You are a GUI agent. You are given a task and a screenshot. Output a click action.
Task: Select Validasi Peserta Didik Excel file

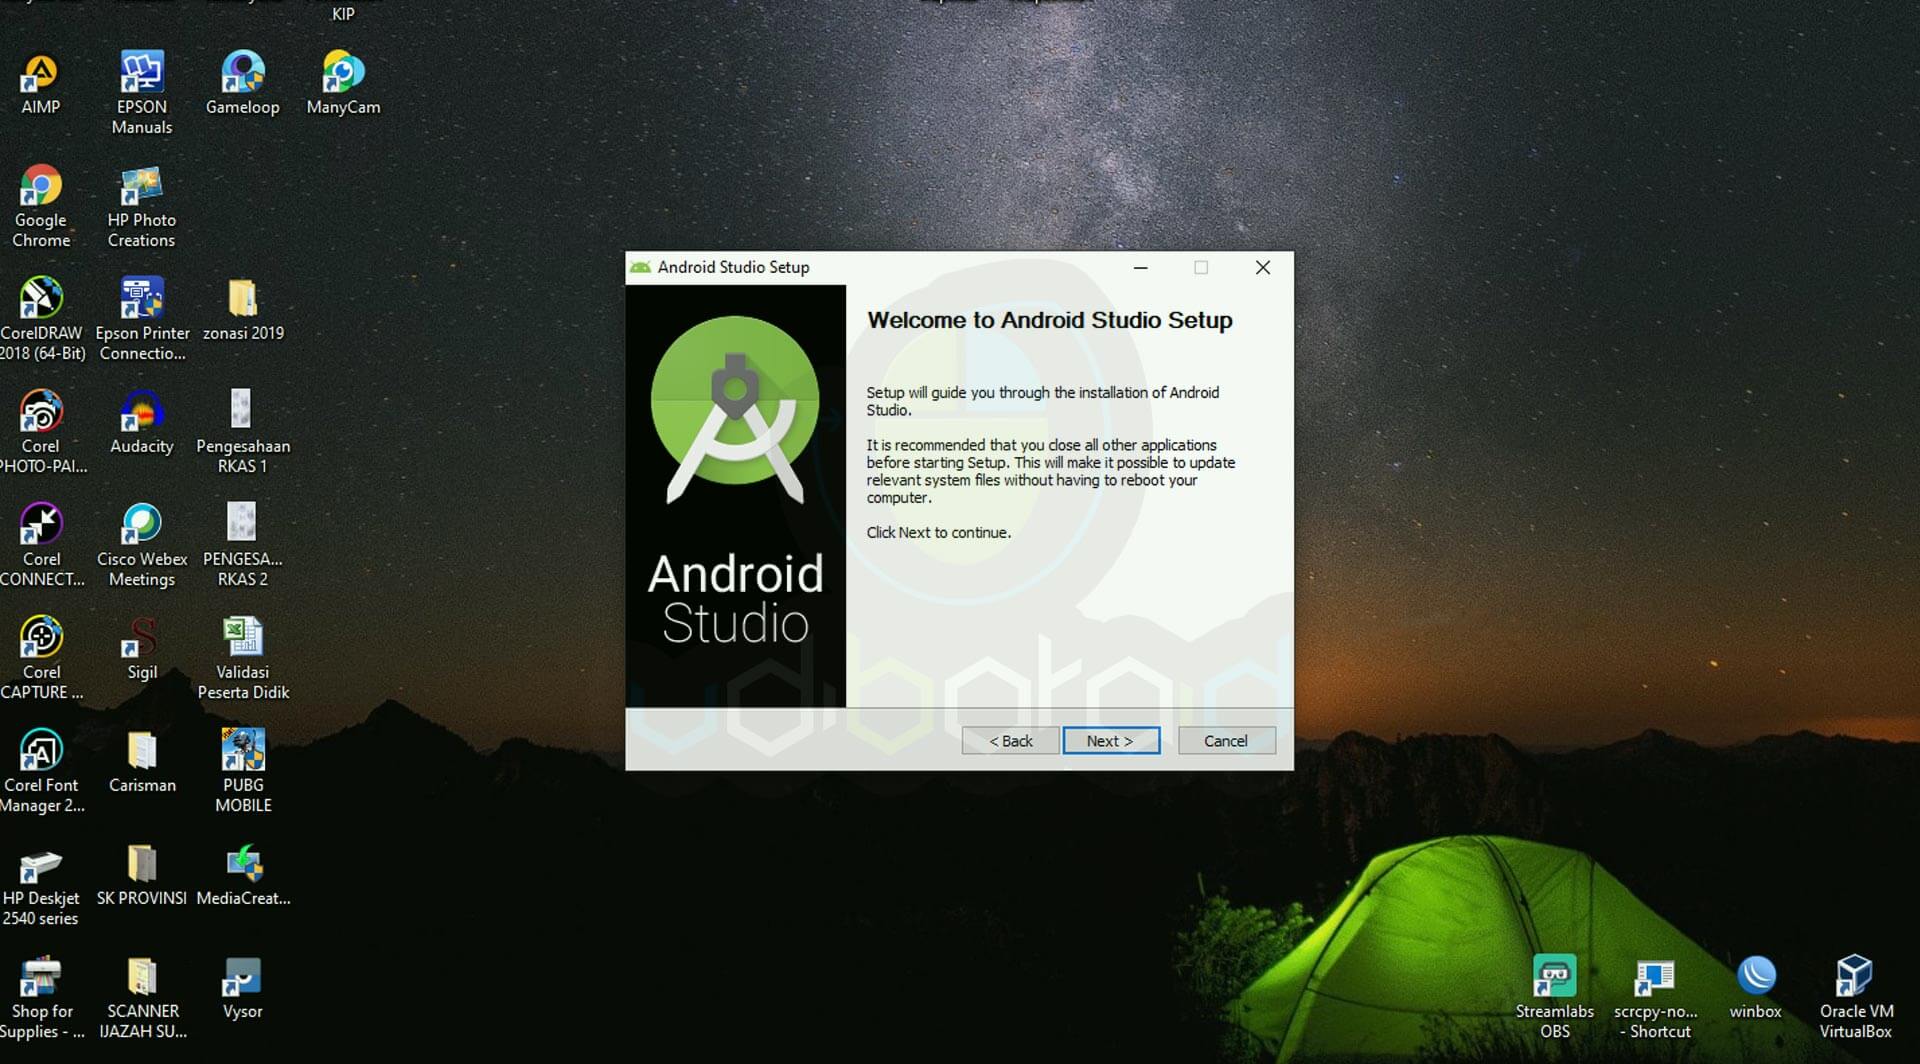pyautogui.click(x=243, y=658)
